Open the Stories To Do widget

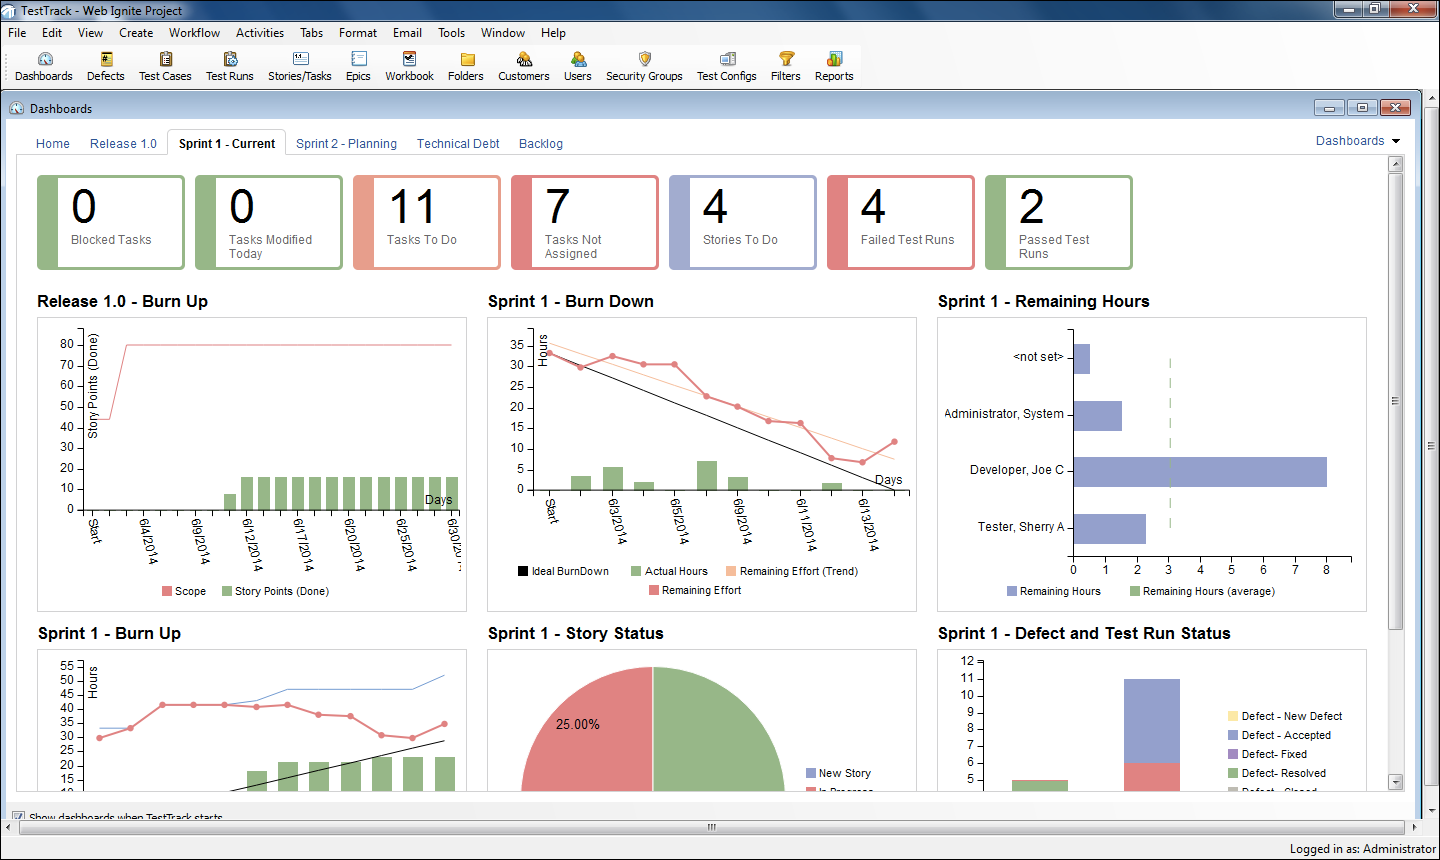(x=743, y=222)
